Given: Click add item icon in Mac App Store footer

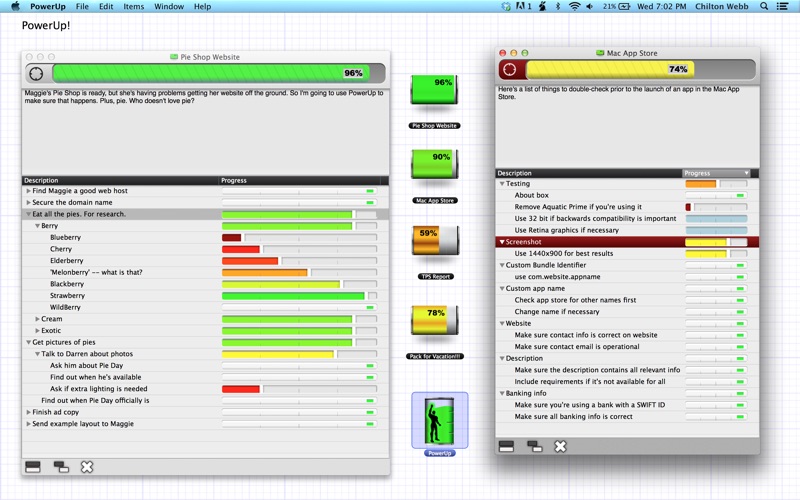Looking at the screenshot, I should (506, 446).
